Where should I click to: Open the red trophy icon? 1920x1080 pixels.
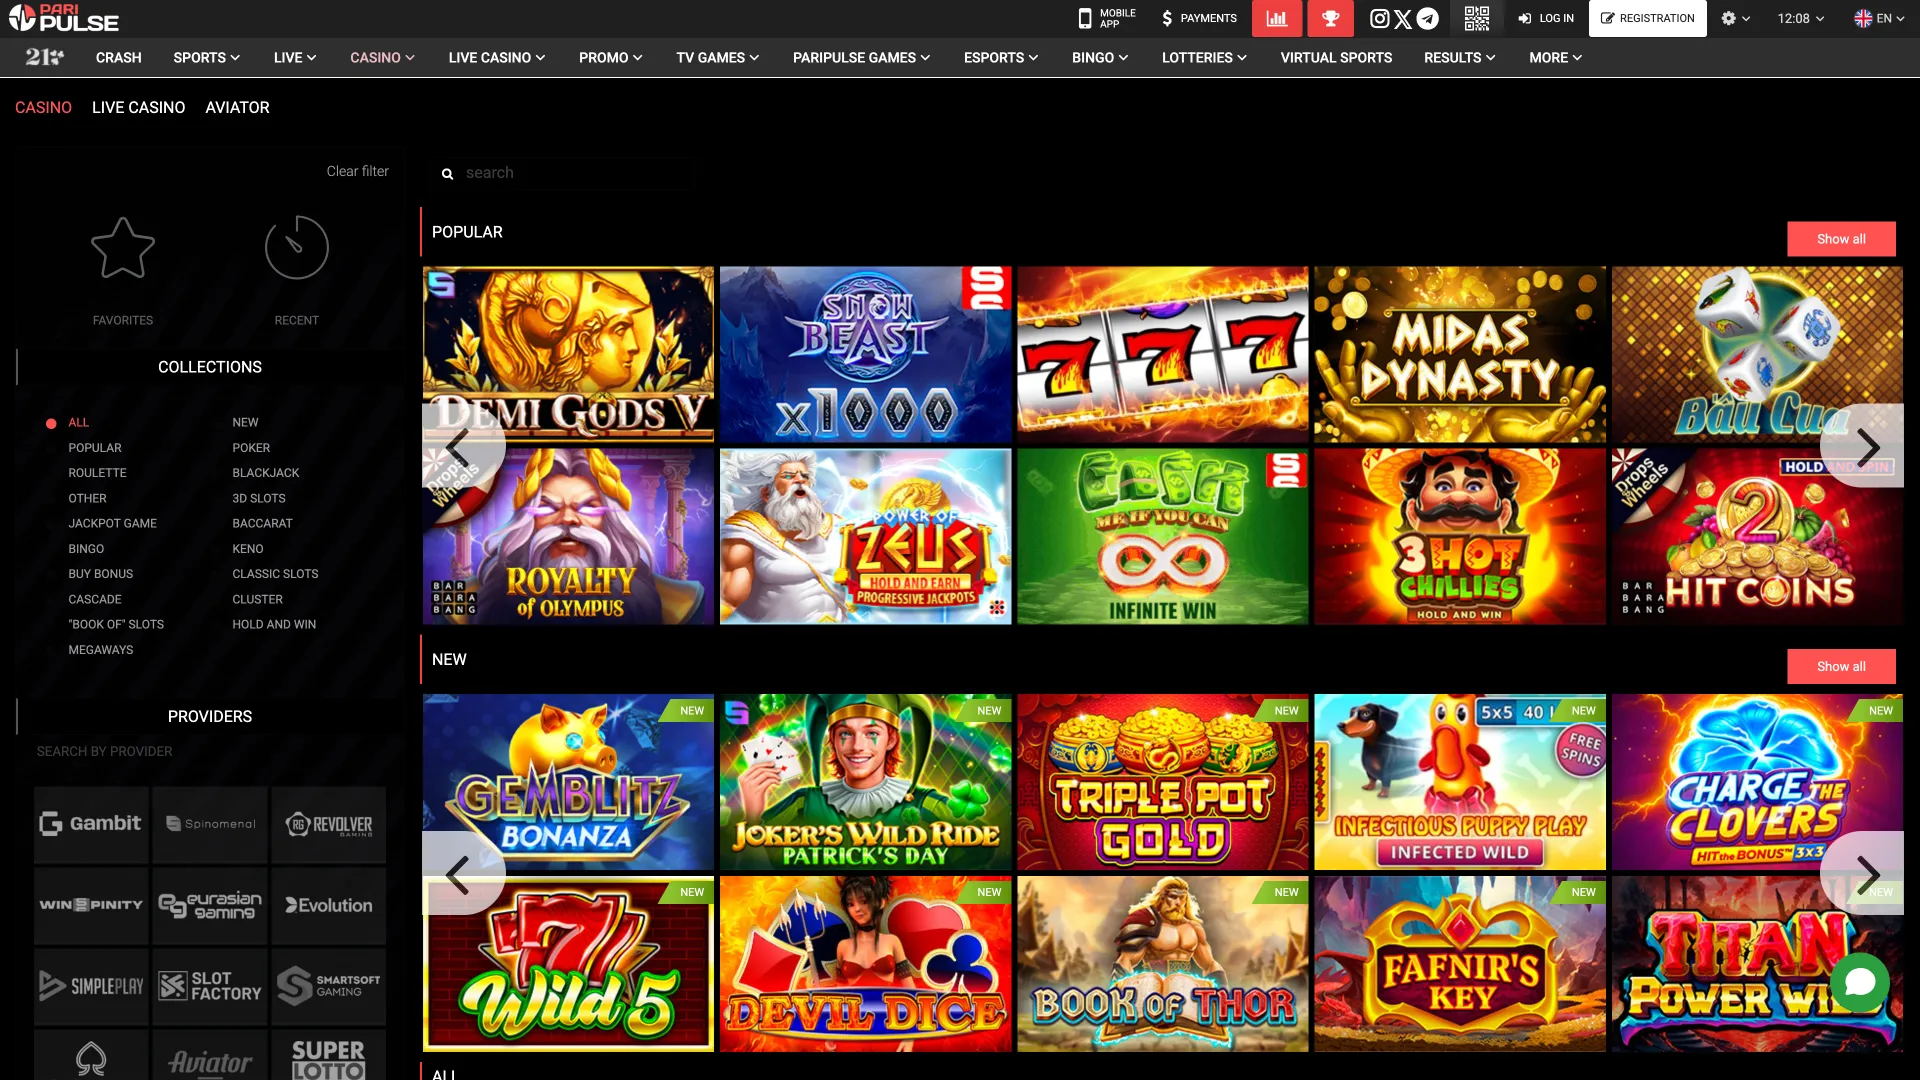(1330, 18)
